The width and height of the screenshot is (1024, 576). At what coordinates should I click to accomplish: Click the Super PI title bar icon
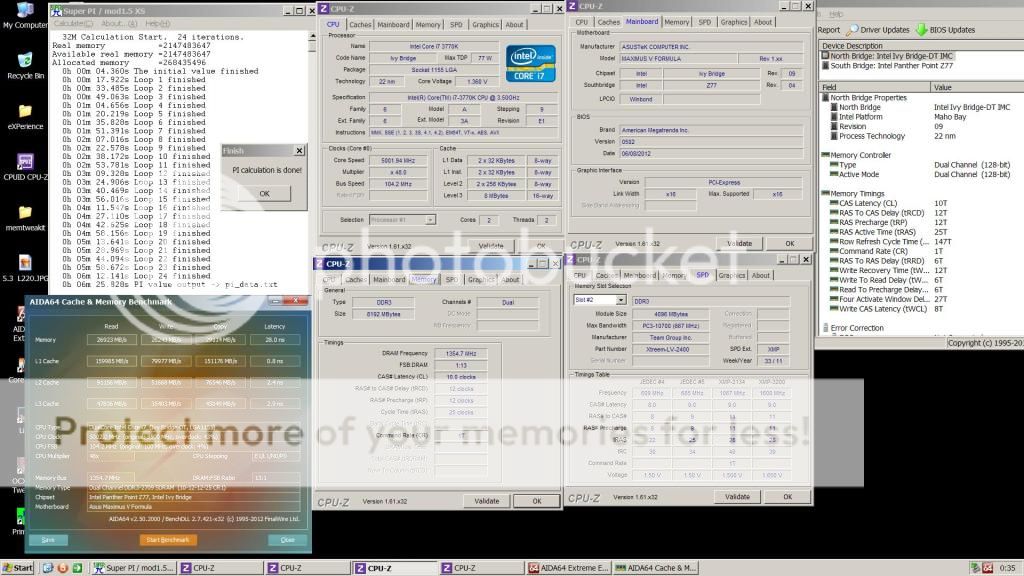pyautogui.click(x=57, y=10)
